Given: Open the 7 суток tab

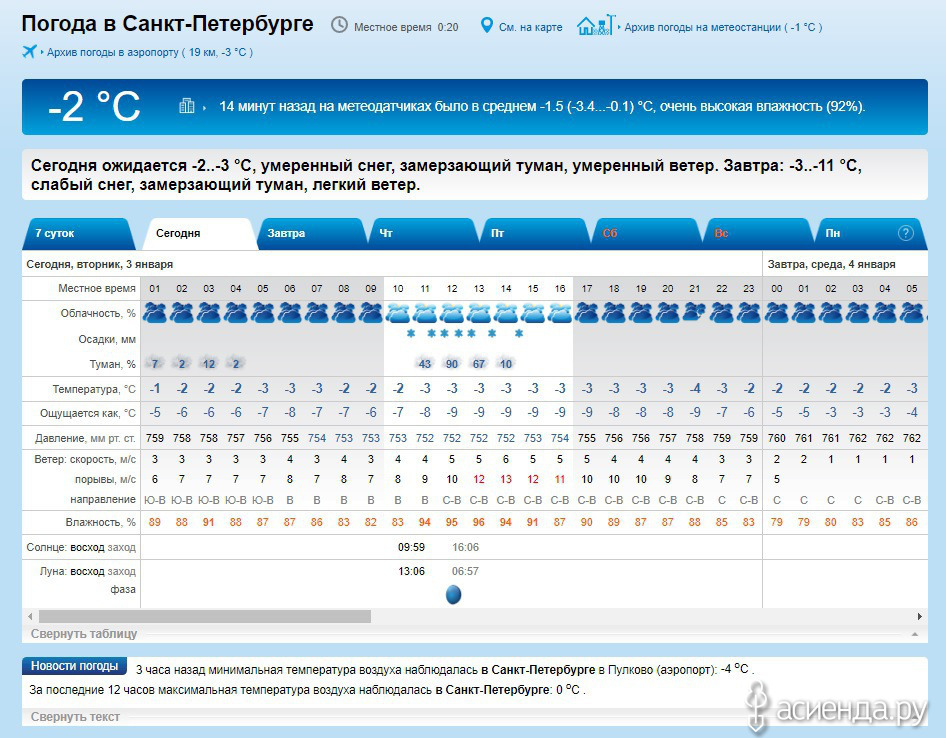Looking at the screenshot, I should click(78, 234).
